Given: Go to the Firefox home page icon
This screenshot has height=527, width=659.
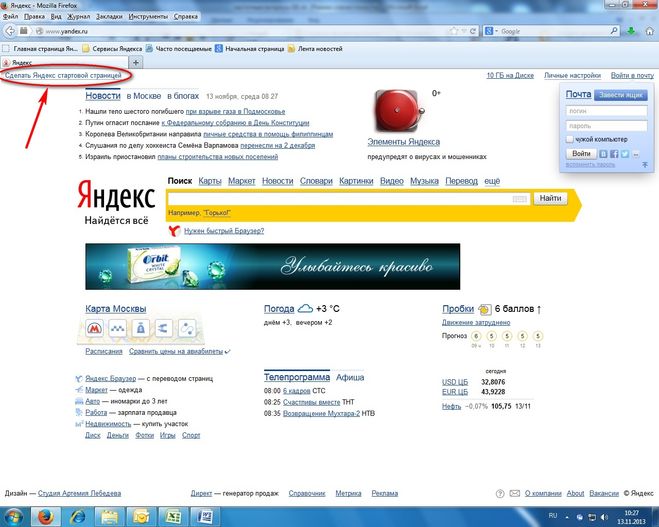Looking at the screenshot, I should [650, 31].
